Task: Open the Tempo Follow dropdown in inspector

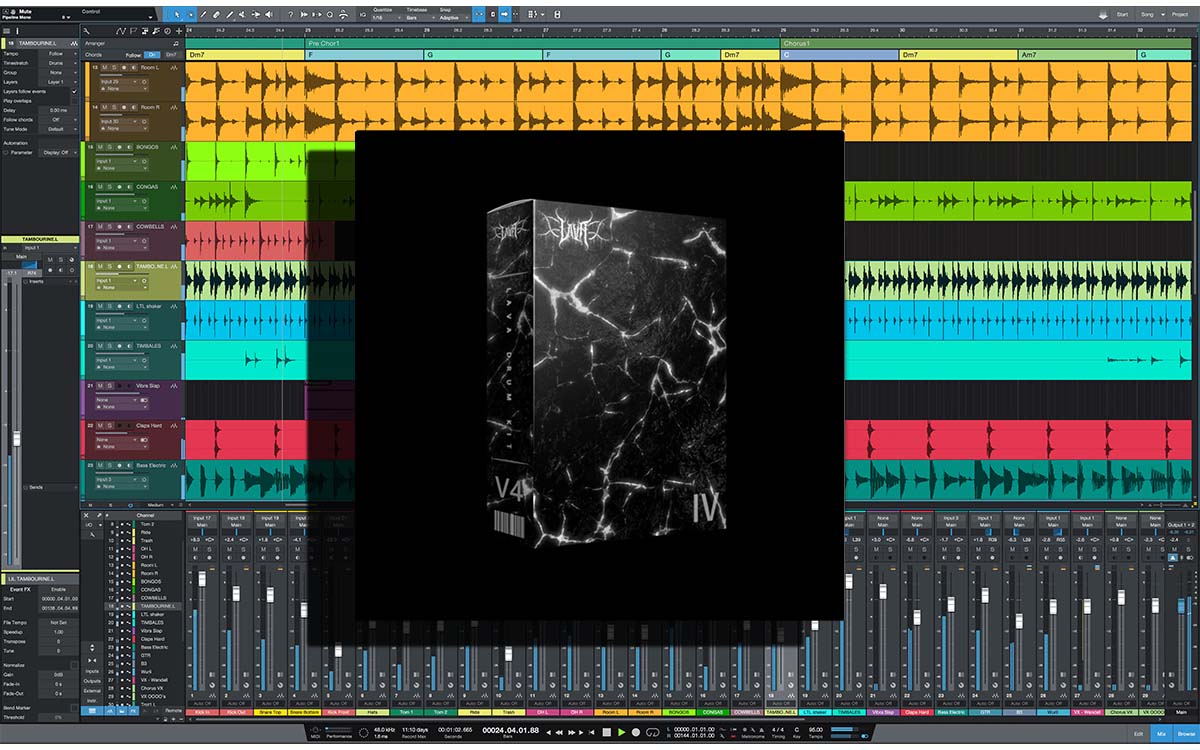Action: [x=58, y=54]
